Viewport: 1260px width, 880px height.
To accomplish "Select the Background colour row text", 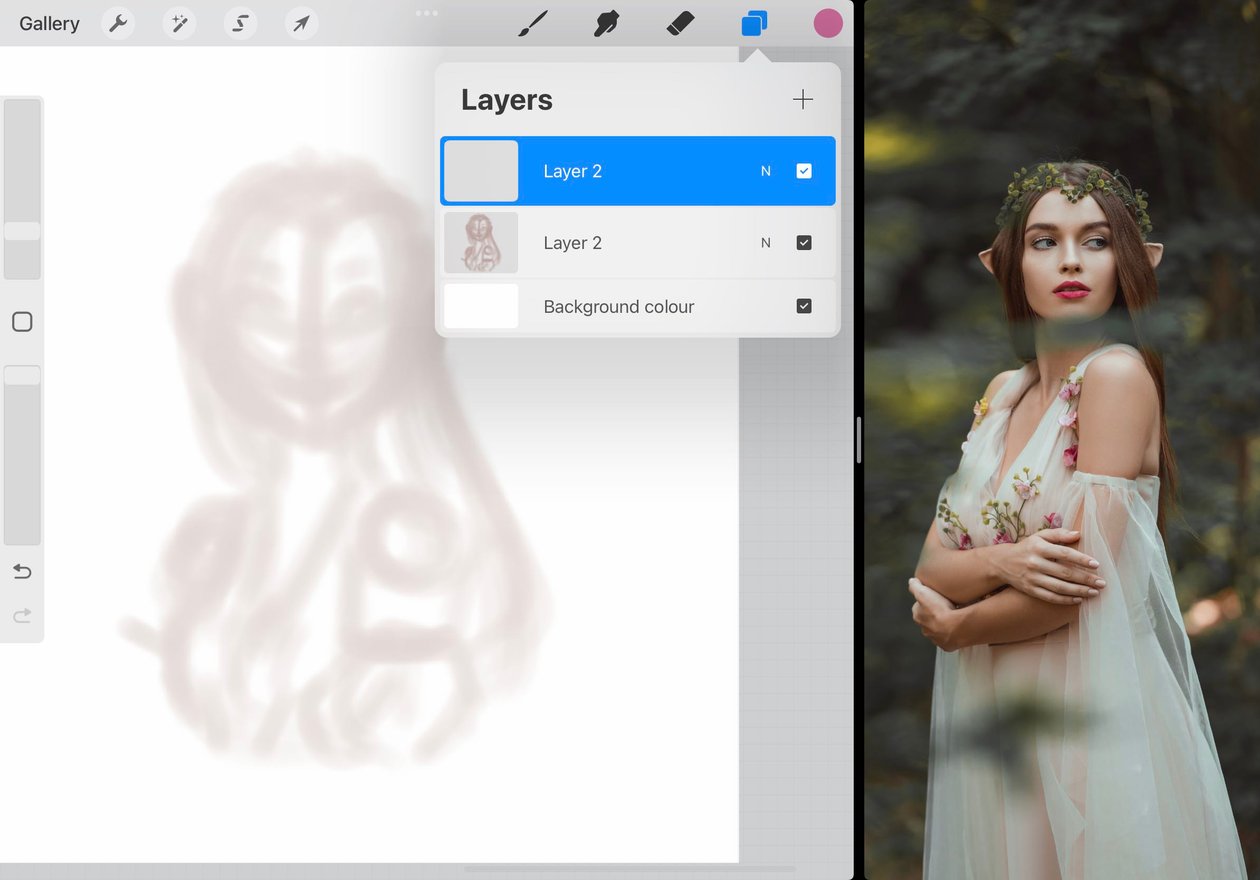I will 618,307.
